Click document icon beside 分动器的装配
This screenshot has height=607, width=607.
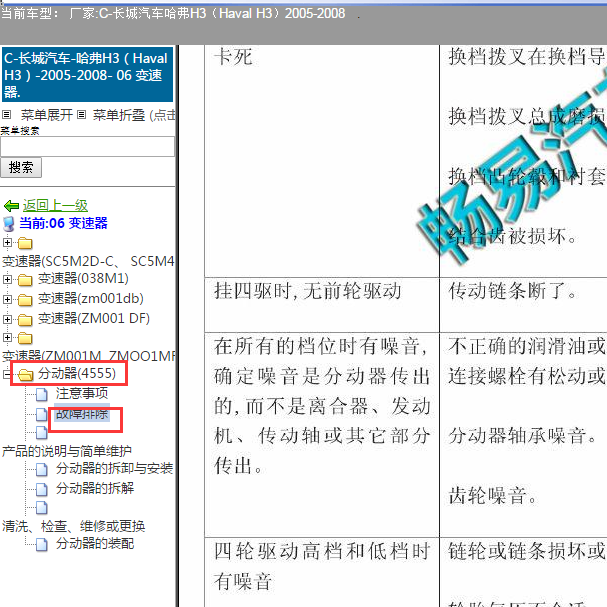coord(42,545)
